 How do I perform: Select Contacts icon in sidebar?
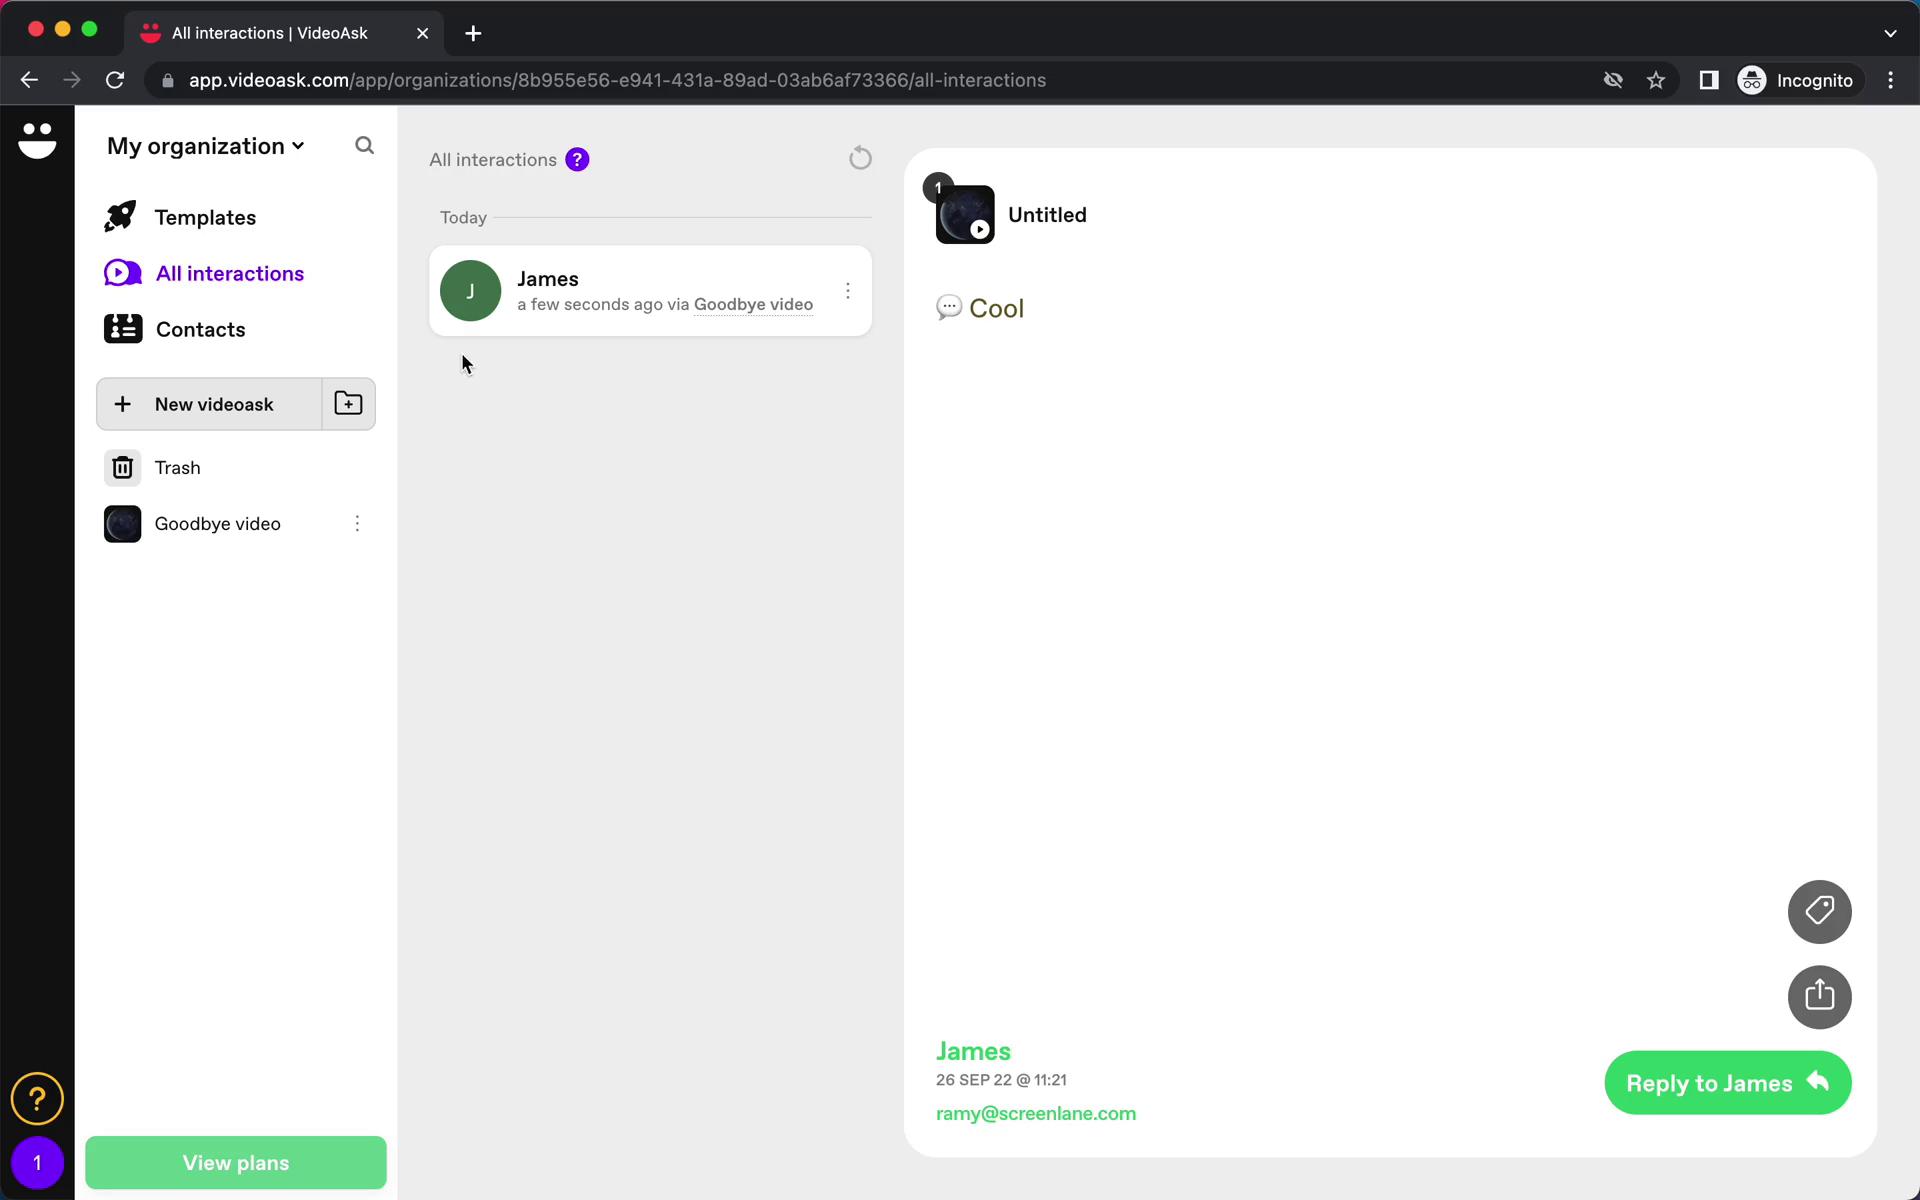pos(122,328)
